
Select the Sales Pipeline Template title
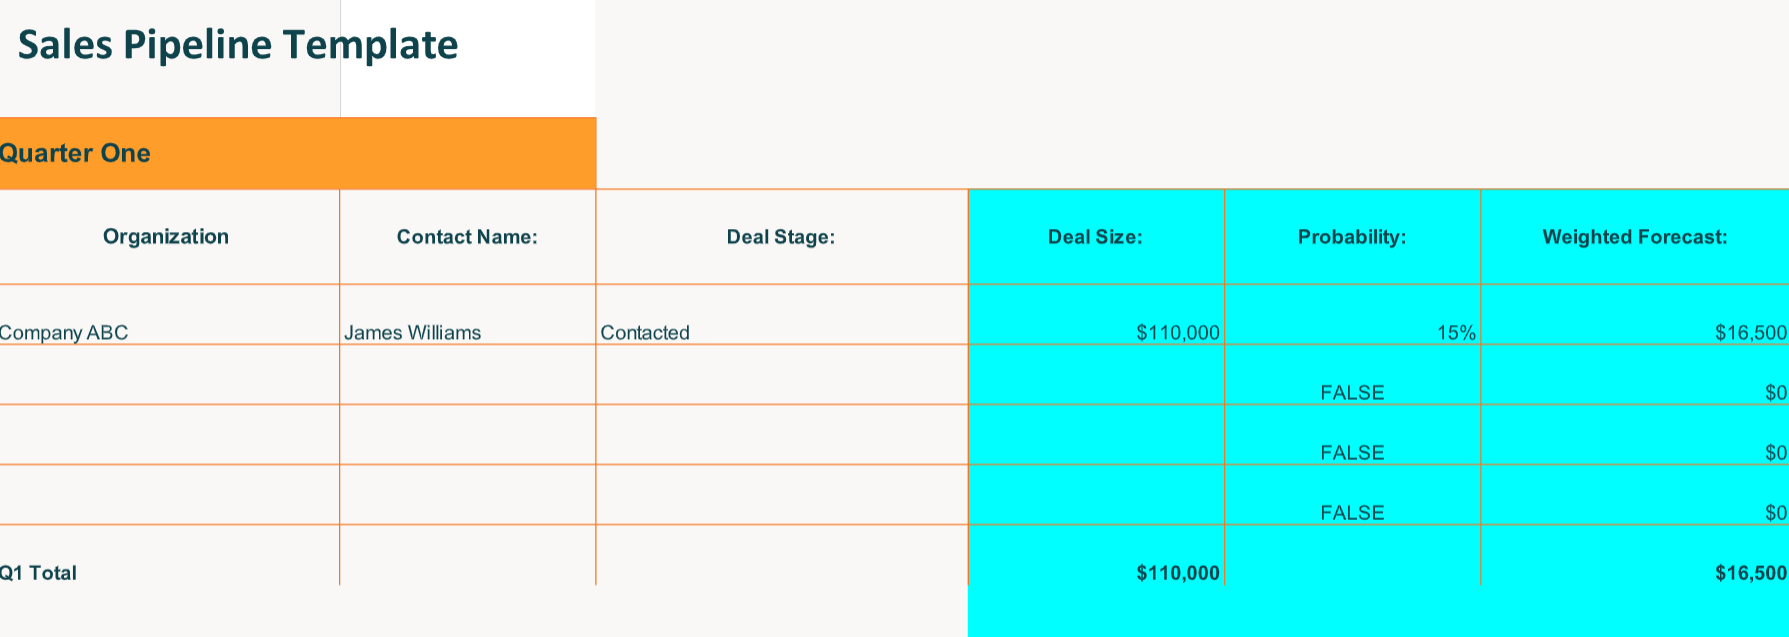[x=238, y=45]
